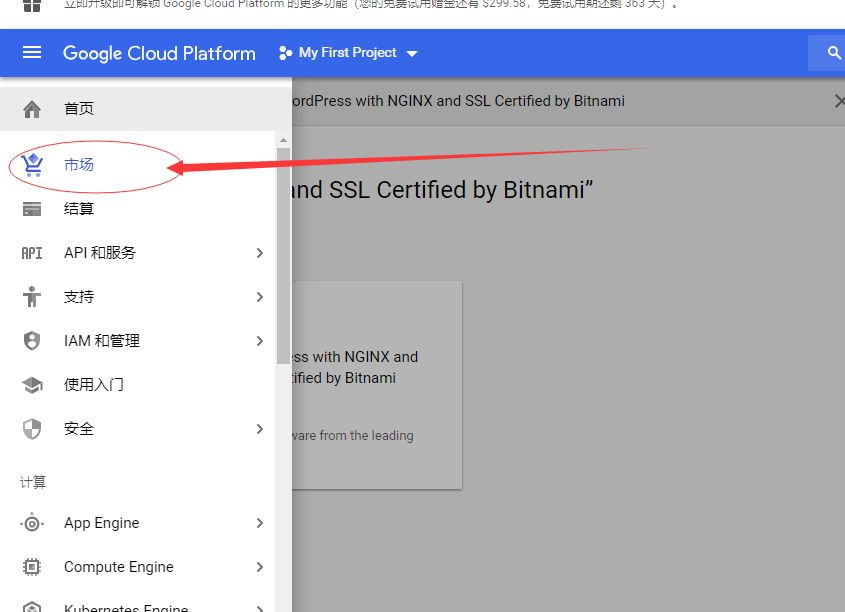Close the search bar with X
Viewport: 845px width, 612px height.
coord(839,101)
